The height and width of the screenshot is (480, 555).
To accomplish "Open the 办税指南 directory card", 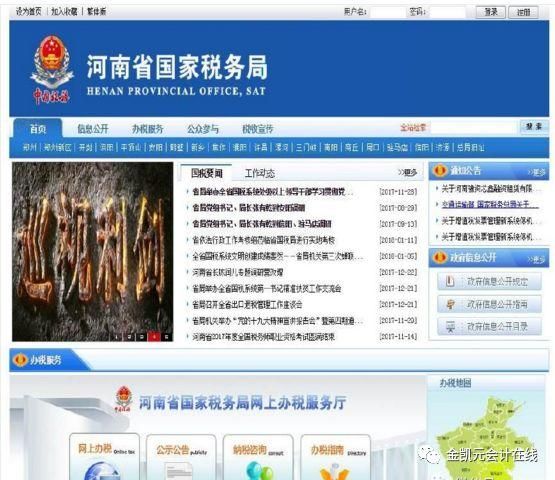I will [336, 457].
